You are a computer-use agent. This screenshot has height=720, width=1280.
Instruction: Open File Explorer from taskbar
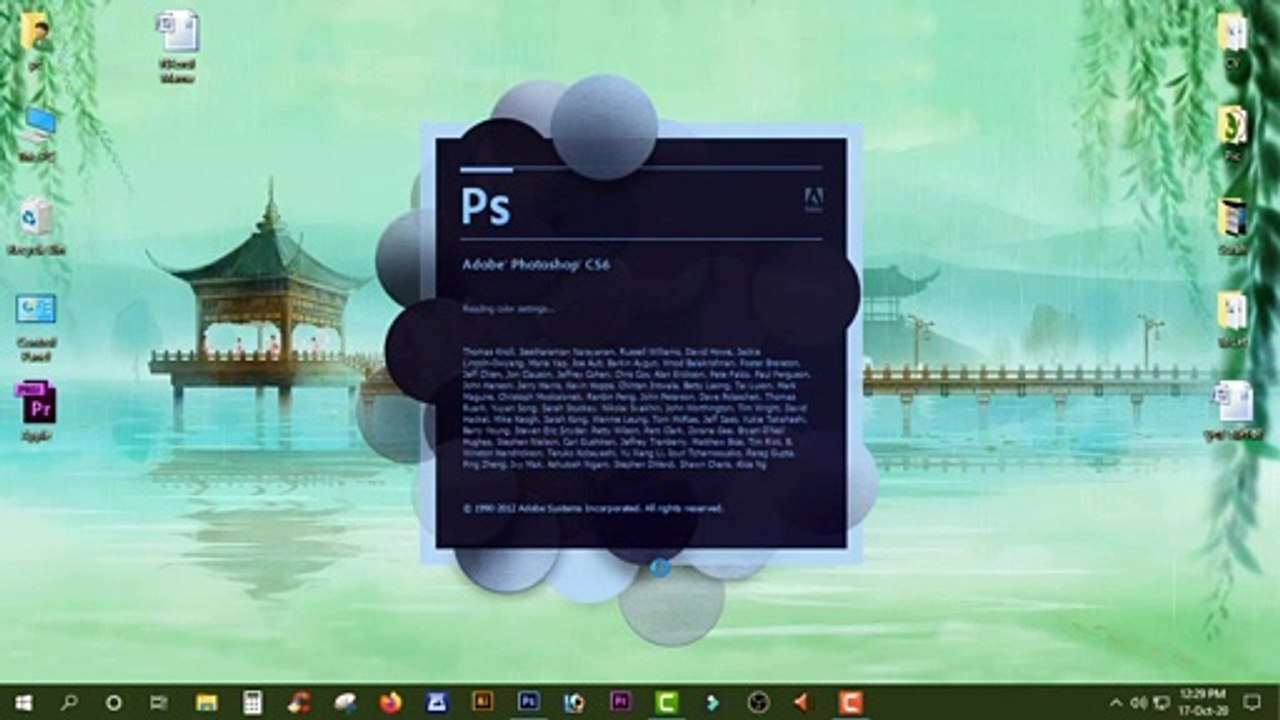click(207, 703)
